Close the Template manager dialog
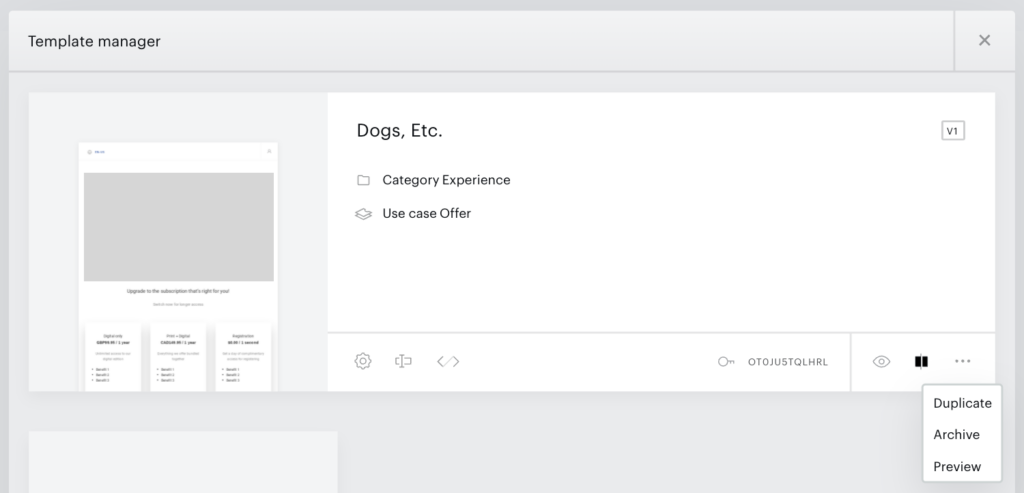1024x493 pixels. coord(985,40)
